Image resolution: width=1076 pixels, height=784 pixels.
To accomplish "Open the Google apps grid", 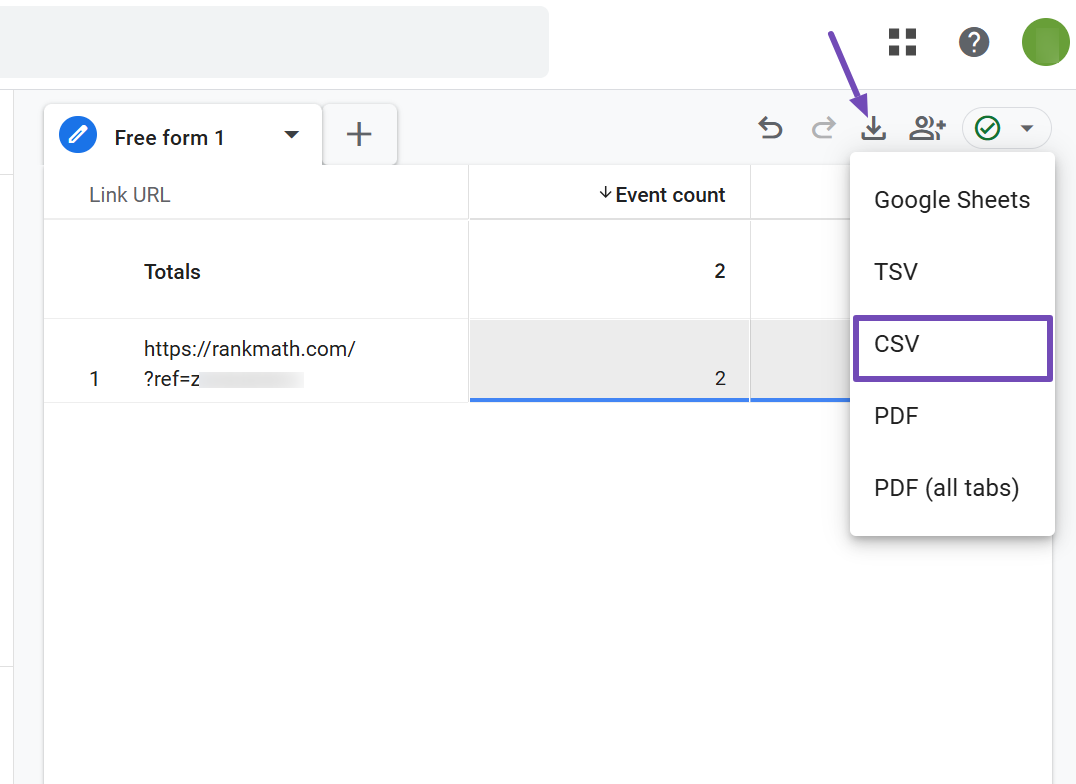I will (x=901, y=42).
